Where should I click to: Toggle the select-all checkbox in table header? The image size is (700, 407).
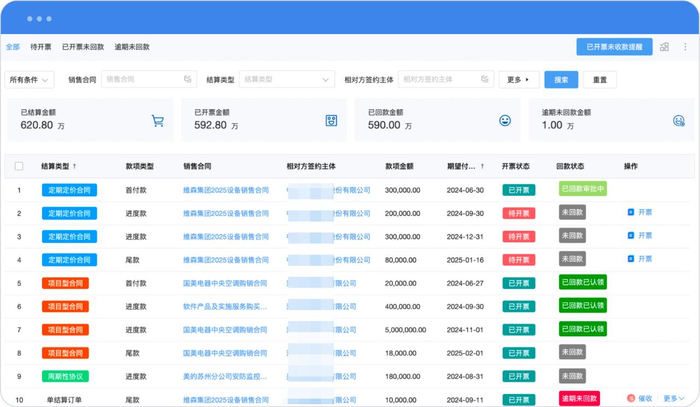[x=18, y=166]
